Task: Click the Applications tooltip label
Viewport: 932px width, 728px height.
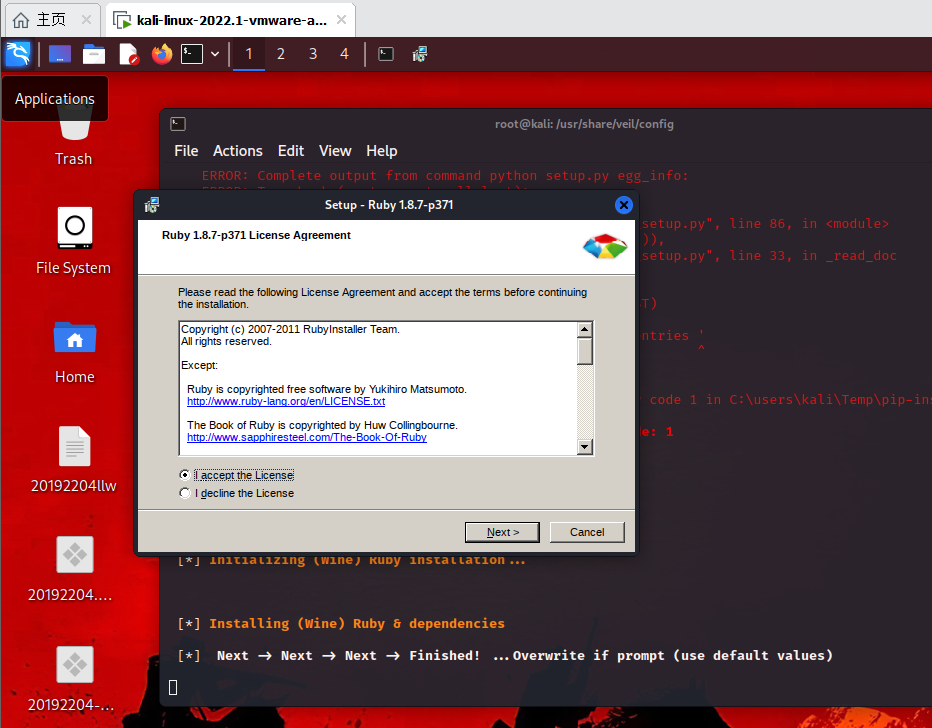Action: click(x=55, y=99)
